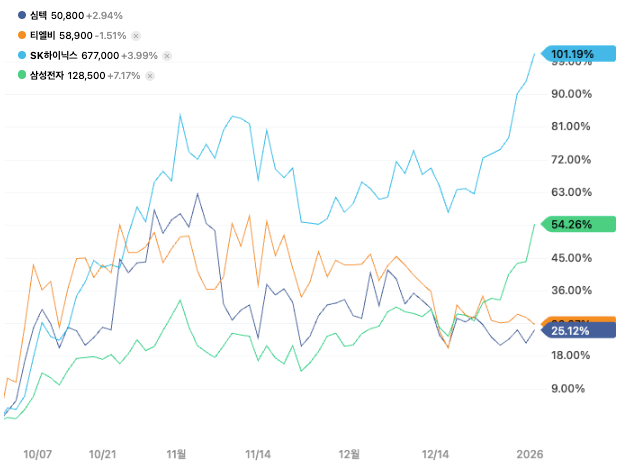The image size is (629, 475).
Task: Click the orange 티엘비 legend dot
Action: click(x=23, y=36)
